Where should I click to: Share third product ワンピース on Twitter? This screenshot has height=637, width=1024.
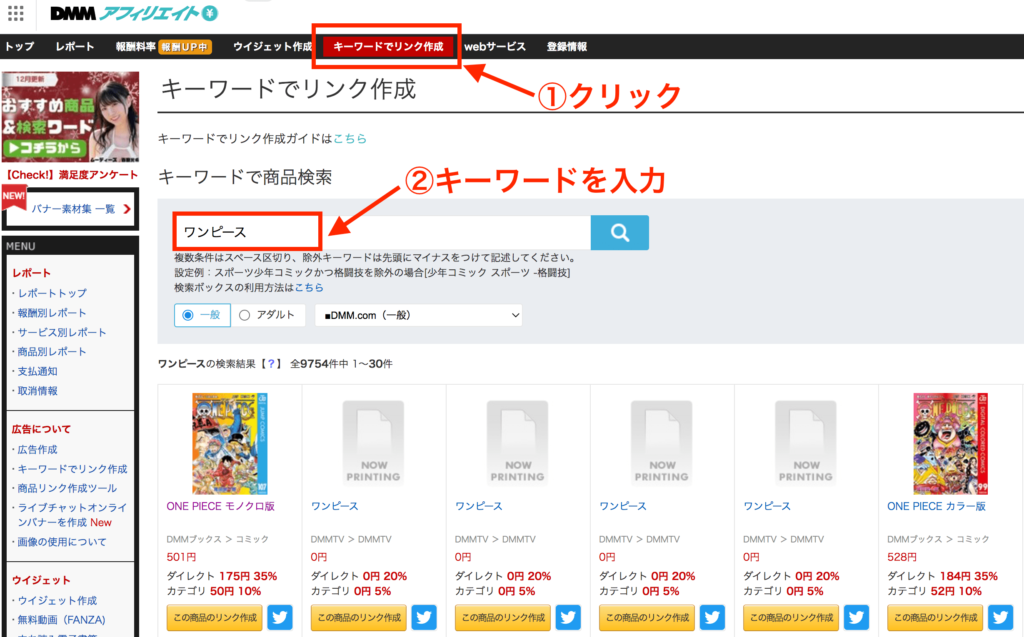568,617
